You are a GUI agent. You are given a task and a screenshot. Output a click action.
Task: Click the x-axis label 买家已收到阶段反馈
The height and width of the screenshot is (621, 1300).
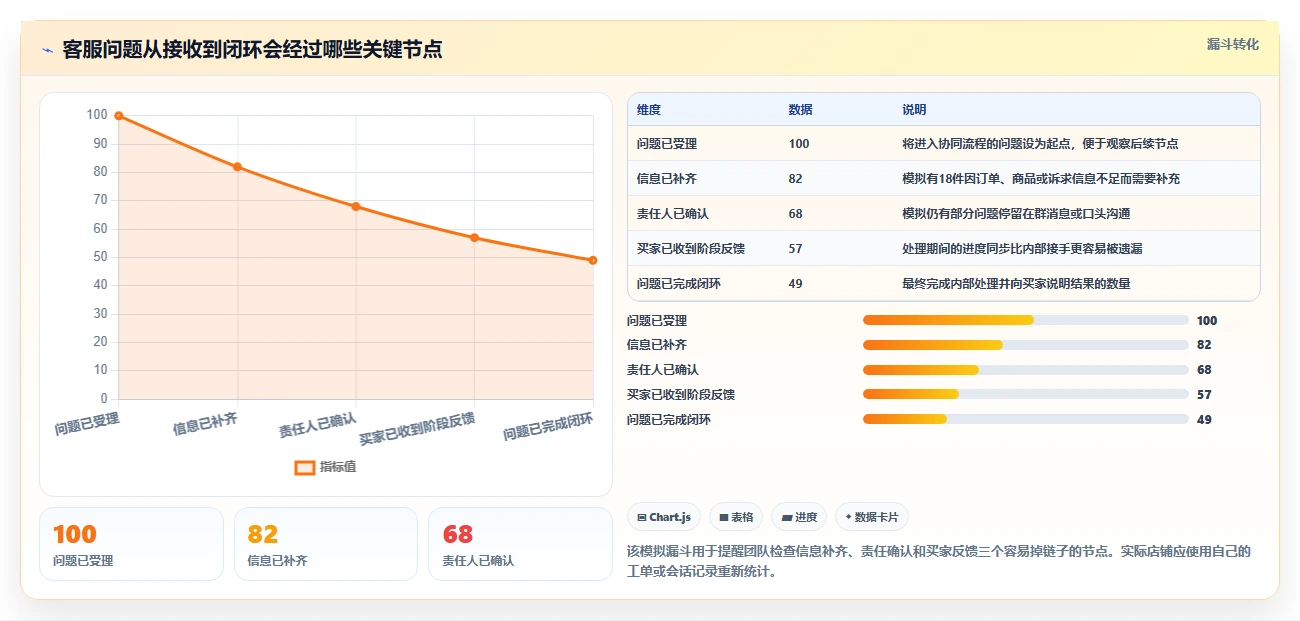(x=417, y=428)
